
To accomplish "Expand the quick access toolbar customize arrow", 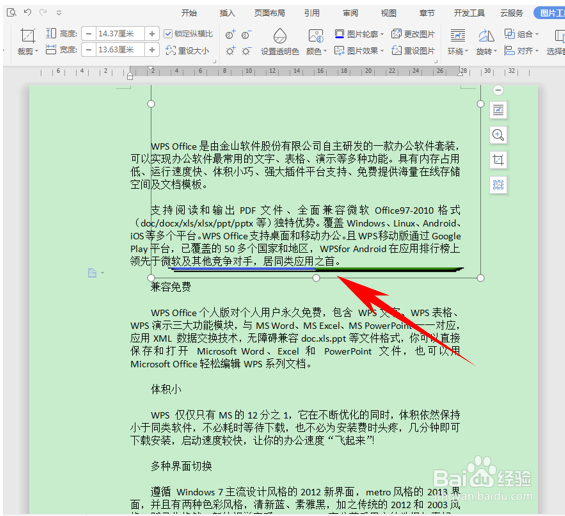I will point(59,13).
